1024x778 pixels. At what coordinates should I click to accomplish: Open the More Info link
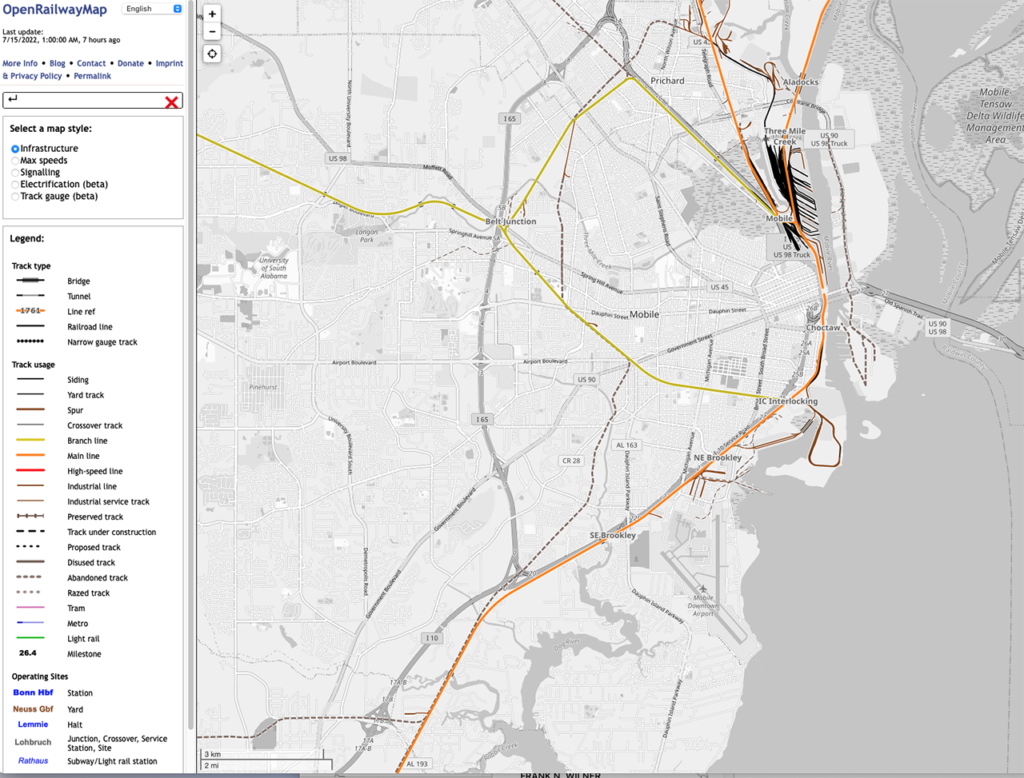pyautogui.click(x=20, y=63)
